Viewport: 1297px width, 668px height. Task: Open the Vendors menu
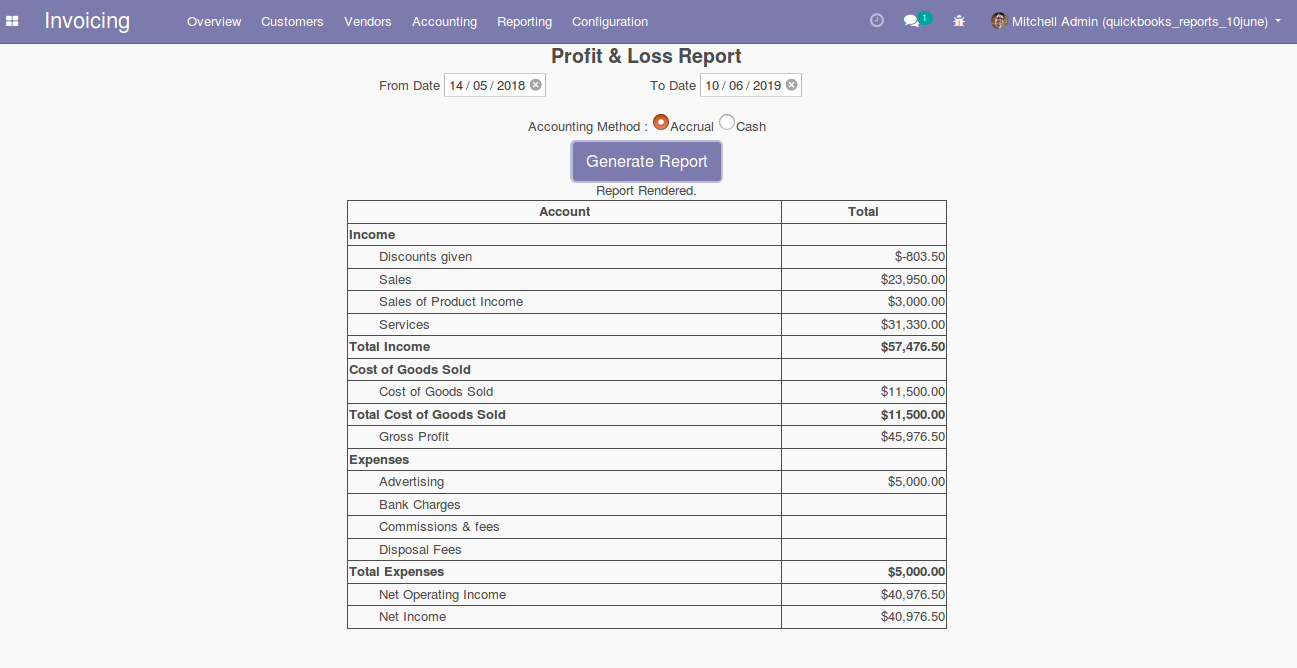click(368, 21)
